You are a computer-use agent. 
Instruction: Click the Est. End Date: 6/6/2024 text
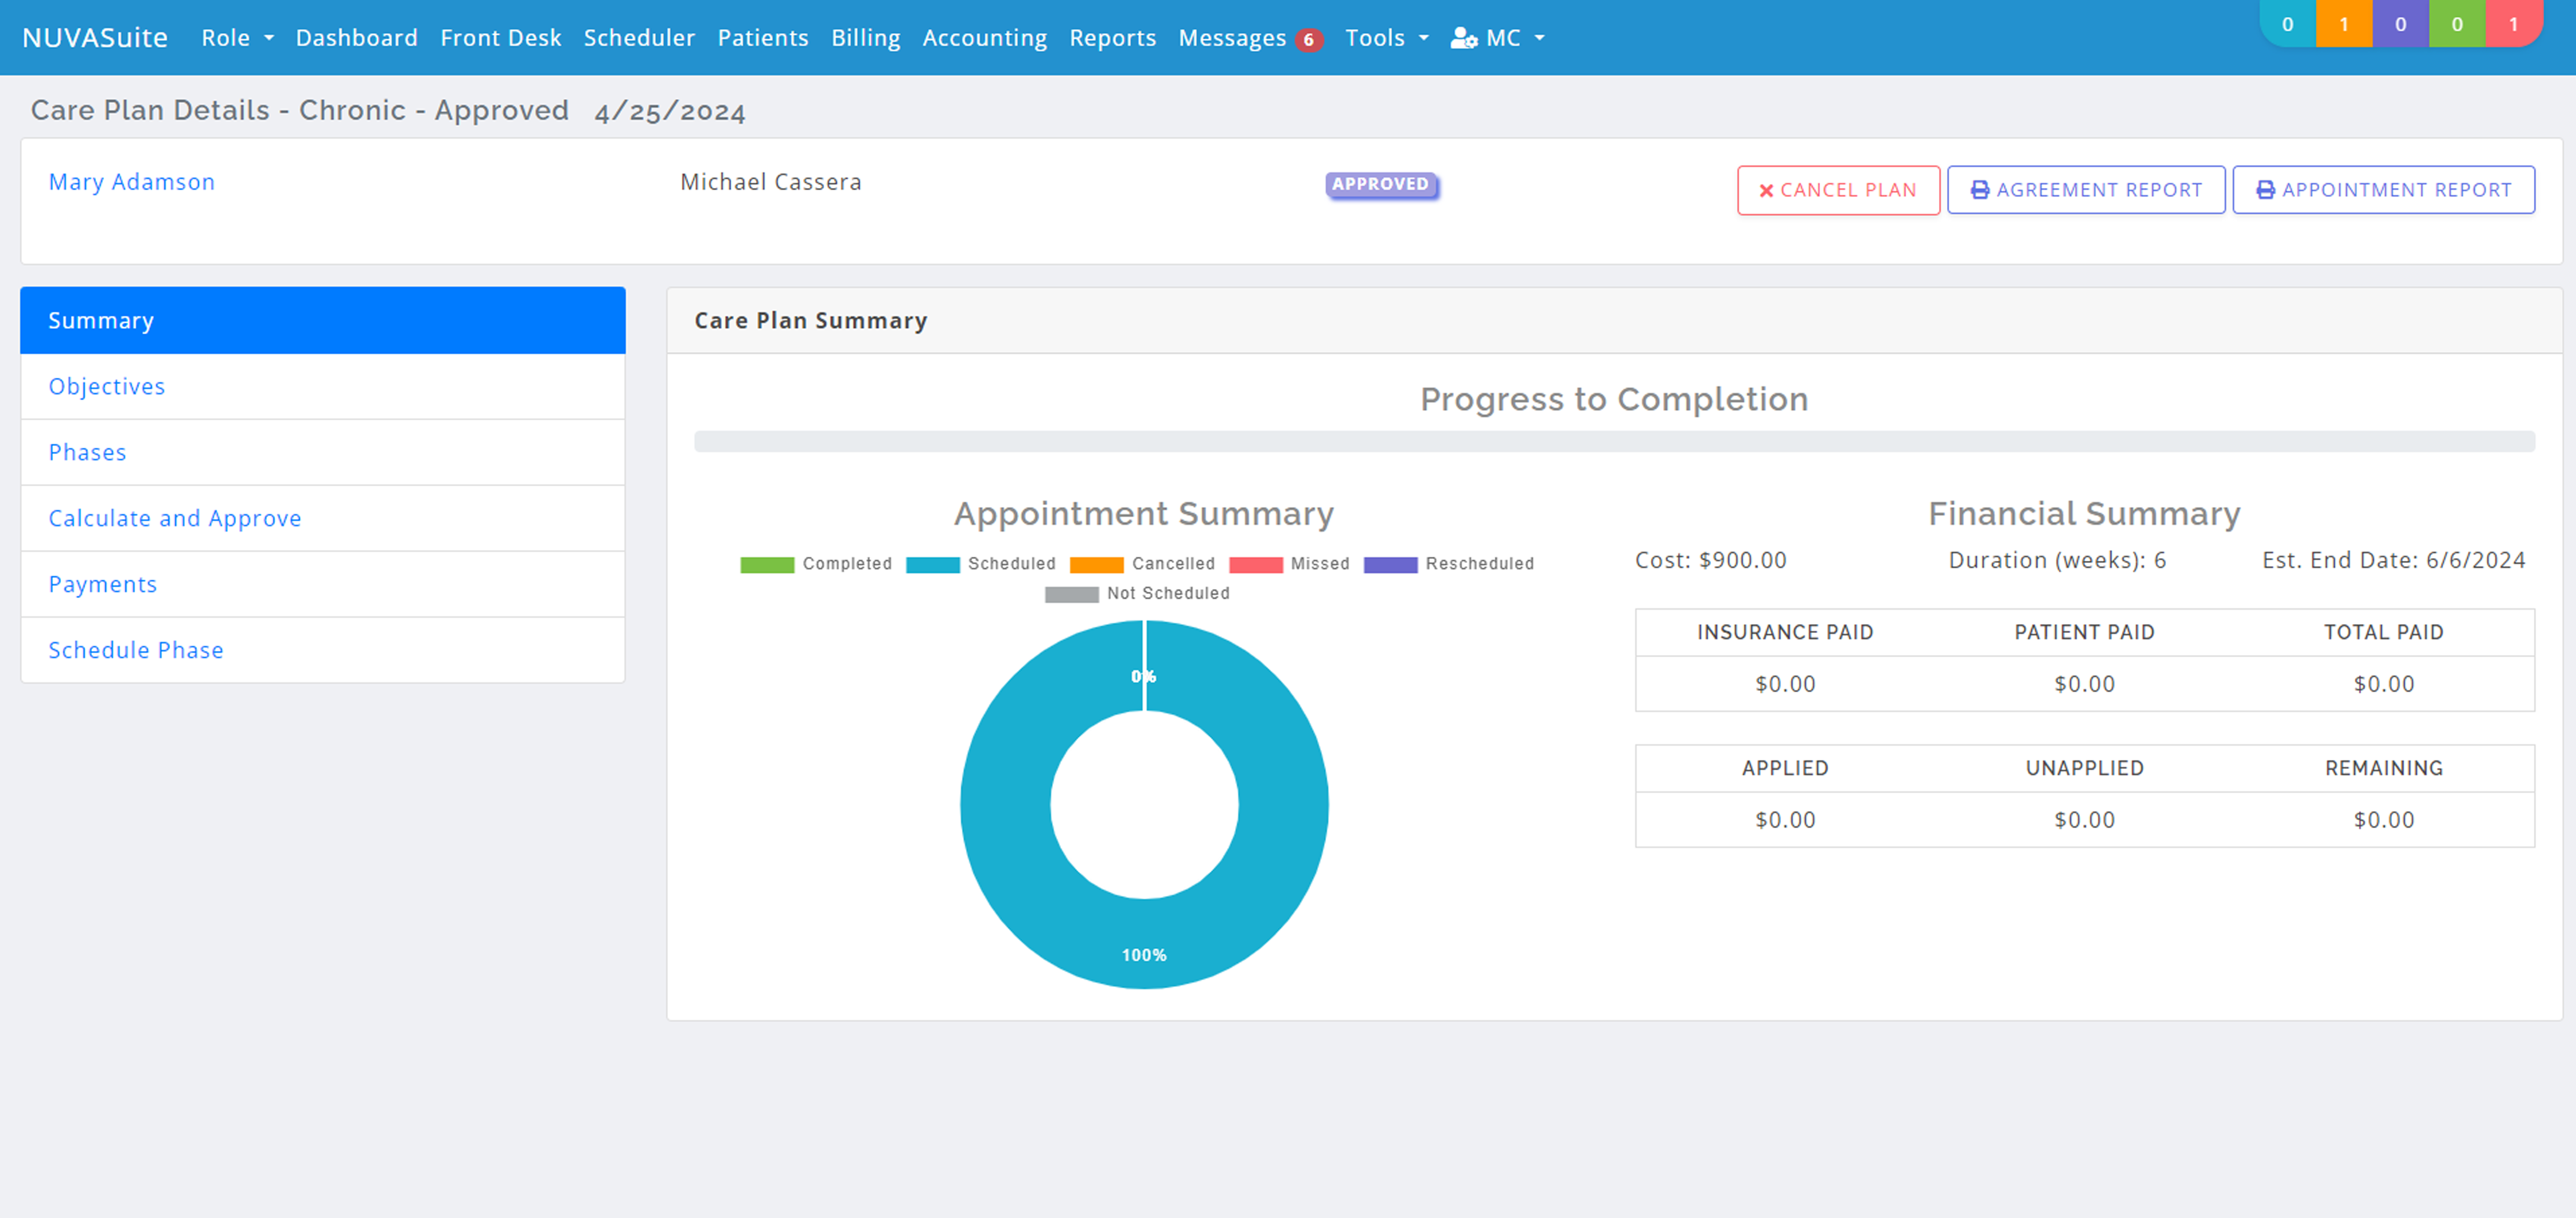tap(2394, 560)
